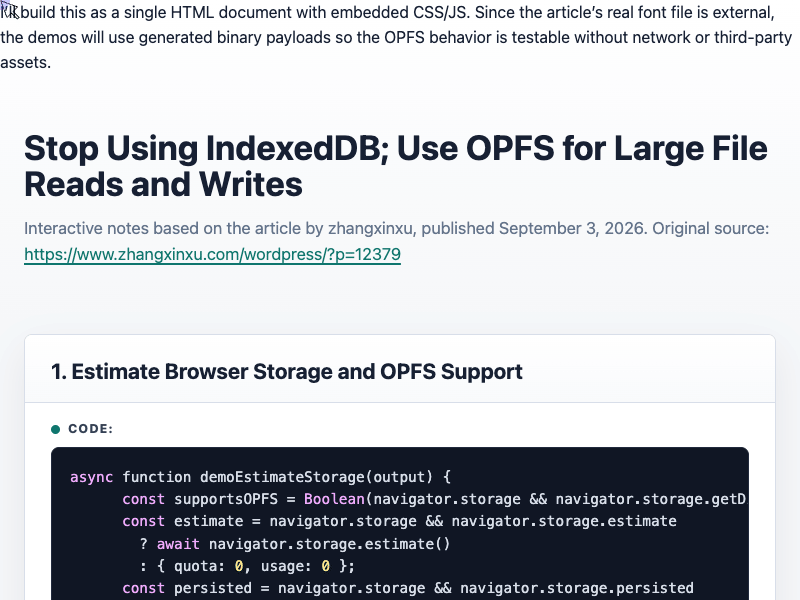Click the line "? await navigator.storage.estimate()"
800x600 pixels.
point(295,544)
